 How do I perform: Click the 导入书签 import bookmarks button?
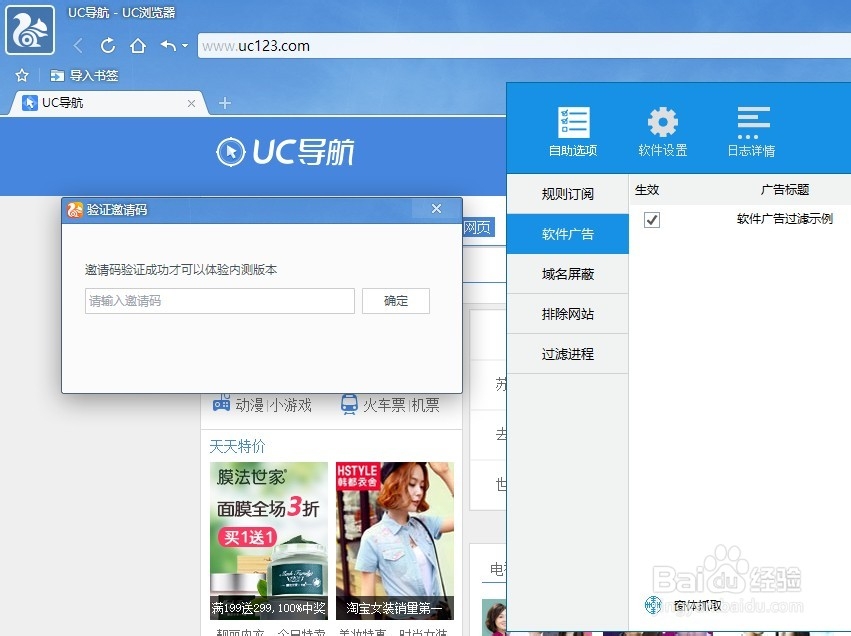[x=84, y=75]
